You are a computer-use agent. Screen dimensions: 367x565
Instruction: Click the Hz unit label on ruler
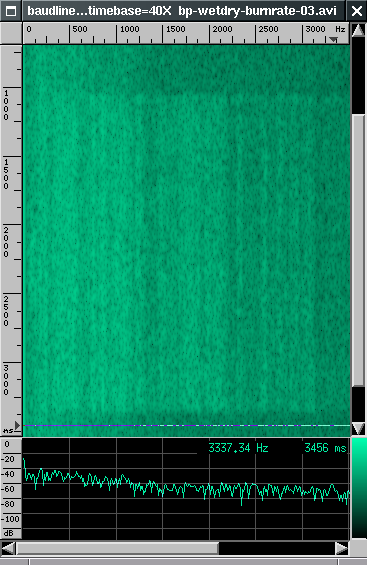click(340, 29)
